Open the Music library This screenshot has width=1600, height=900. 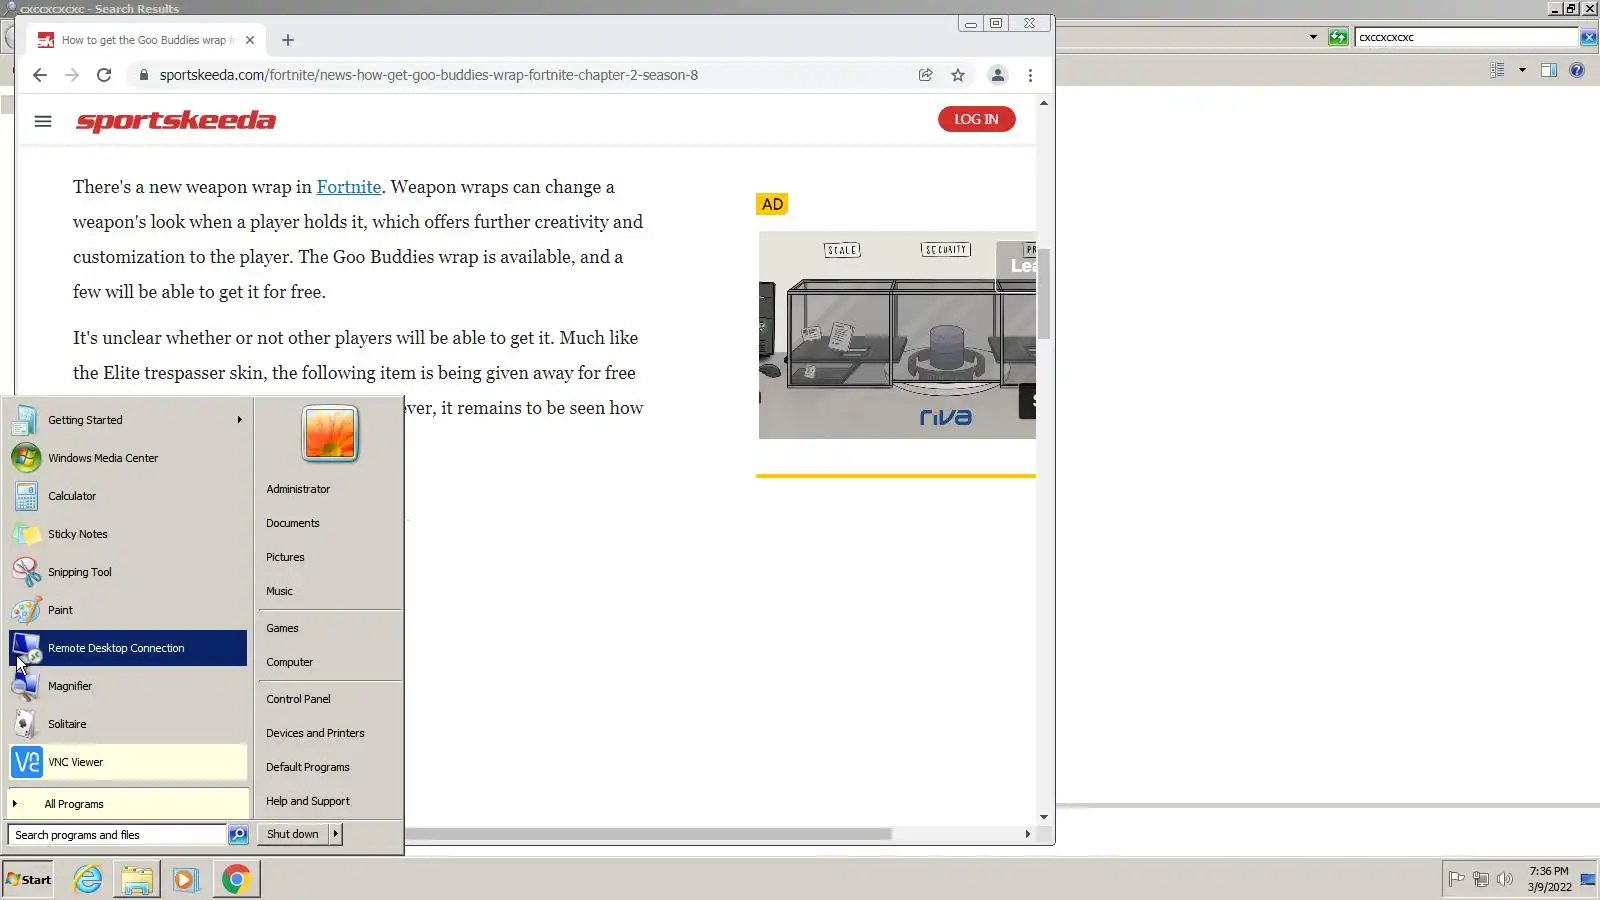(x=280, y=591)
